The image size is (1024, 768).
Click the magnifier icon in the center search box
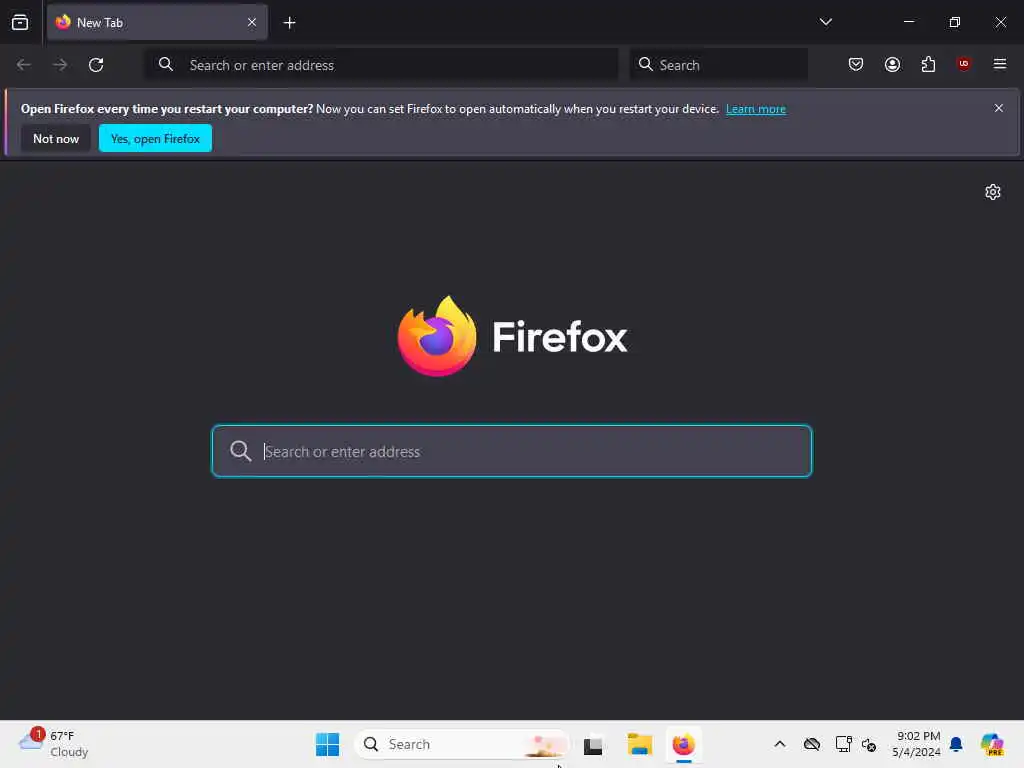coord(240,451)
